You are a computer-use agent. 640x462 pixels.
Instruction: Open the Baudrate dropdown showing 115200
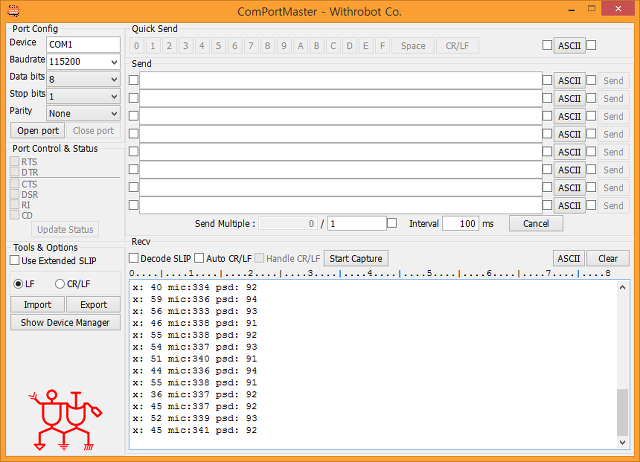tap(83, 62)
